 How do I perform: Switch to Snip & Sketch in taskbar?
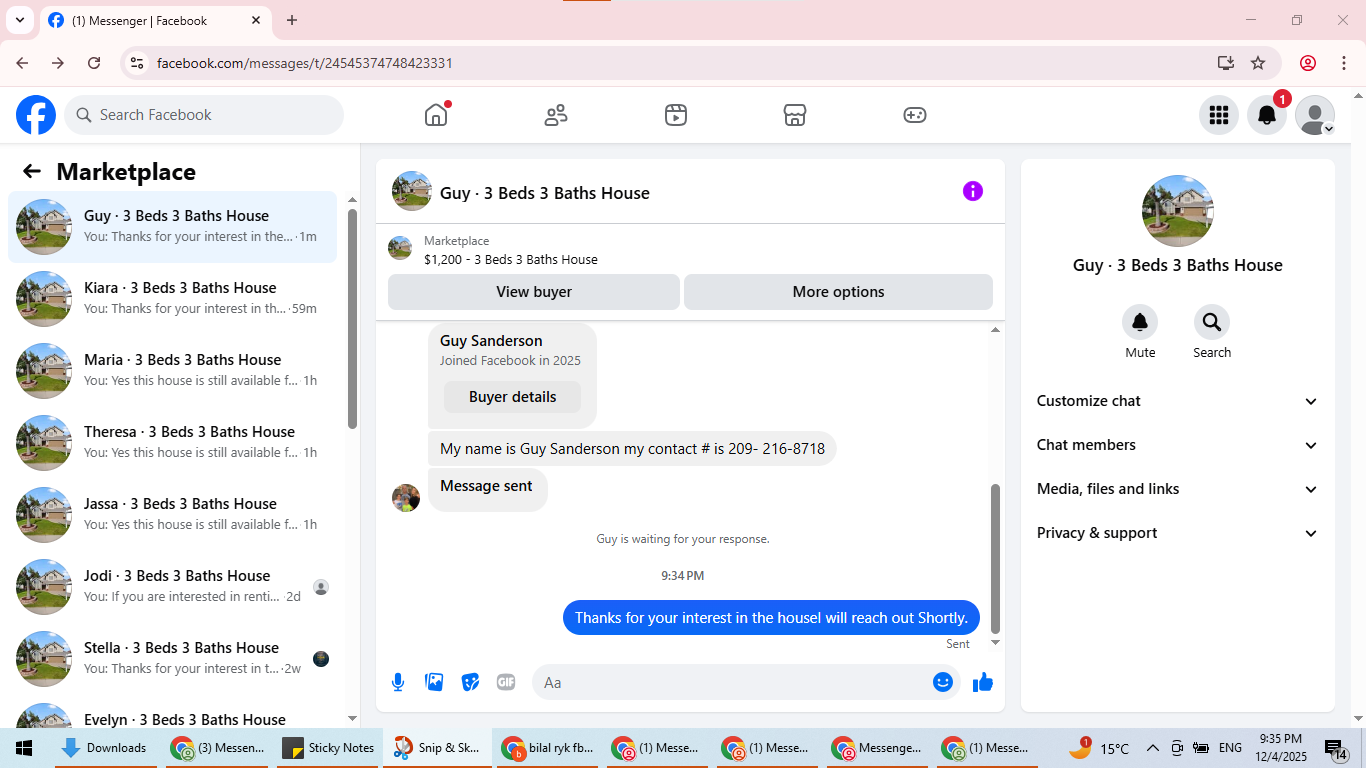(x=437, y=748)
